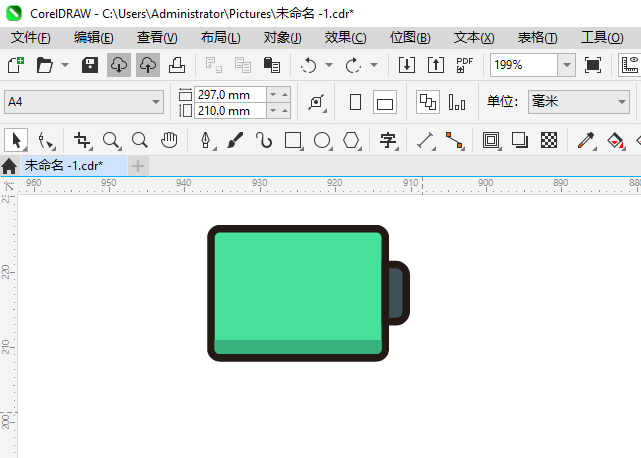This screenshot has width=641, height=458.
Task: Select the Drop Shadow tool
Action: tap(520, 140)
